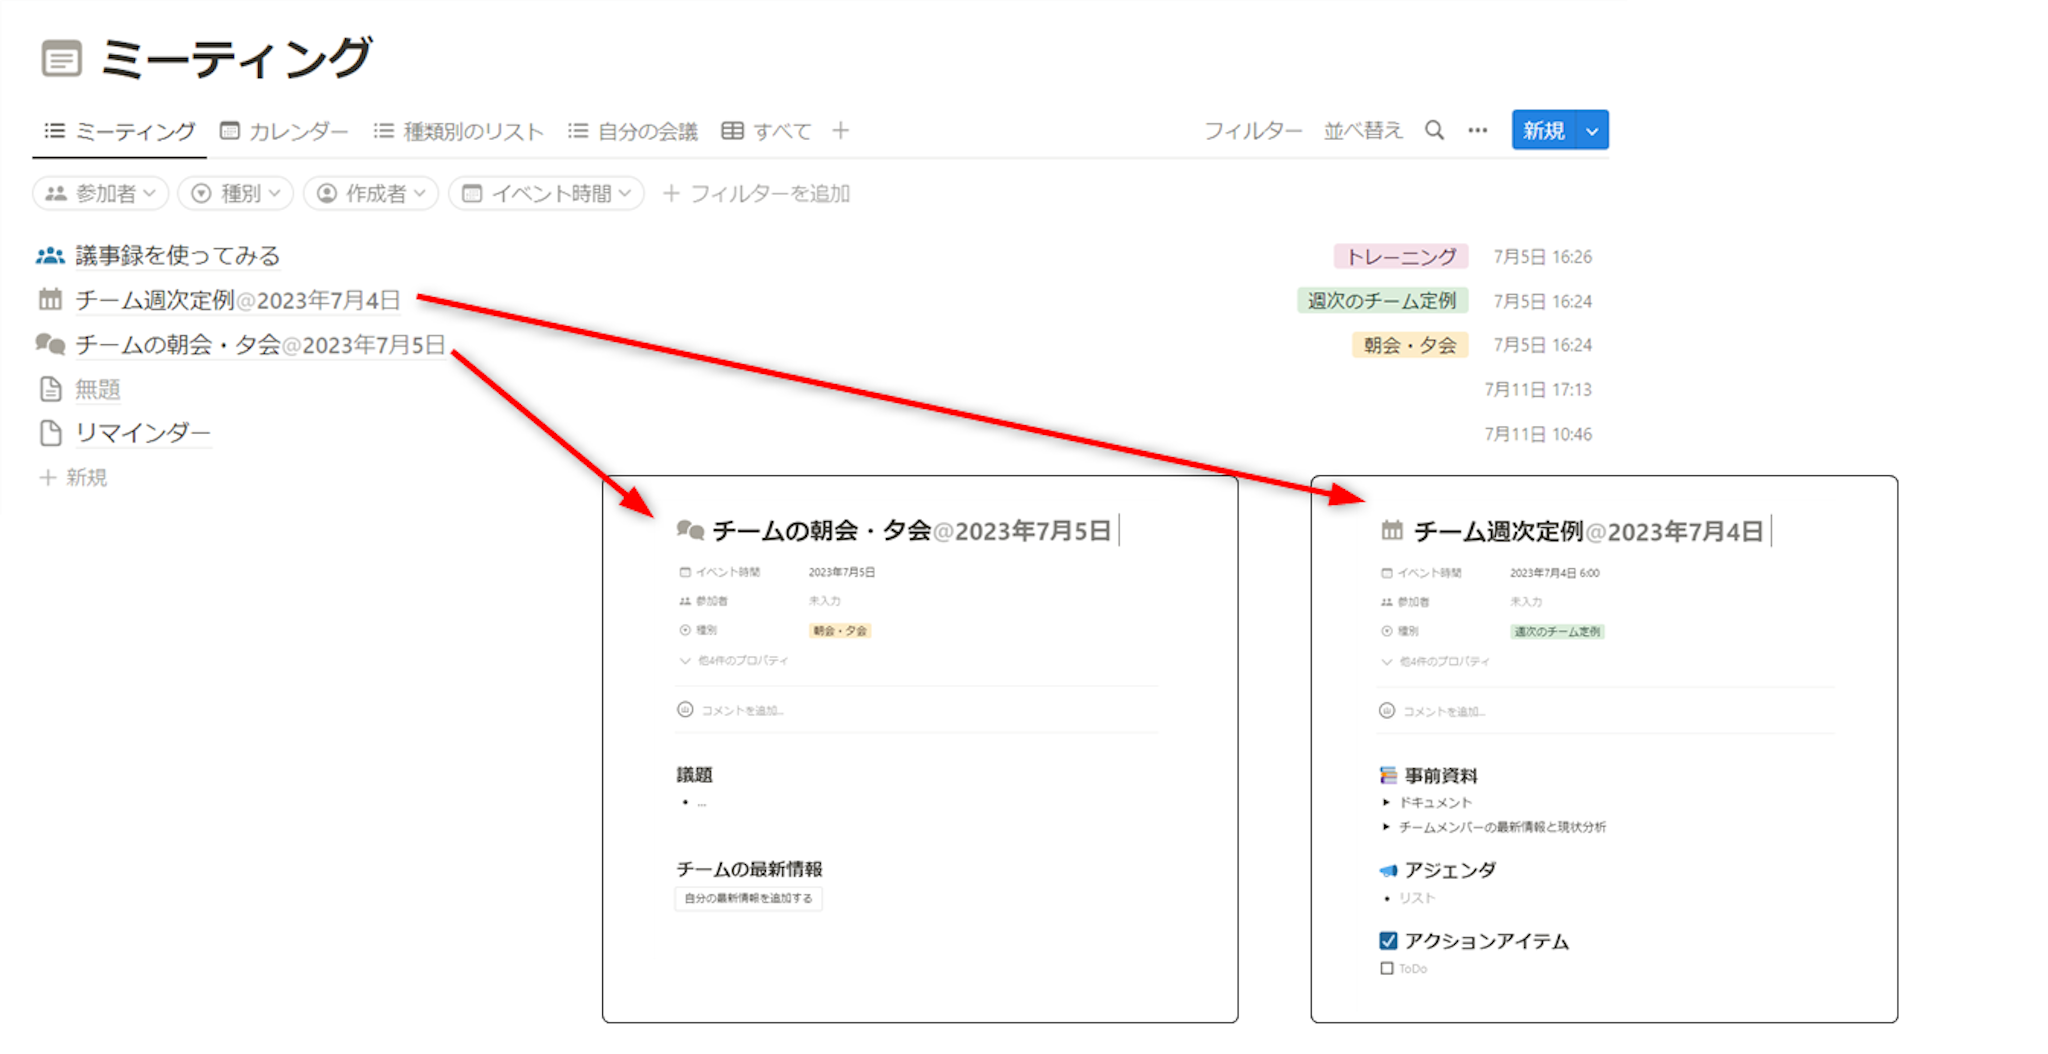Click the コメントを追加 field in 朝会・夕会 page
The height and width of the screenshot is (1054, 2048).
coord(742,710)
